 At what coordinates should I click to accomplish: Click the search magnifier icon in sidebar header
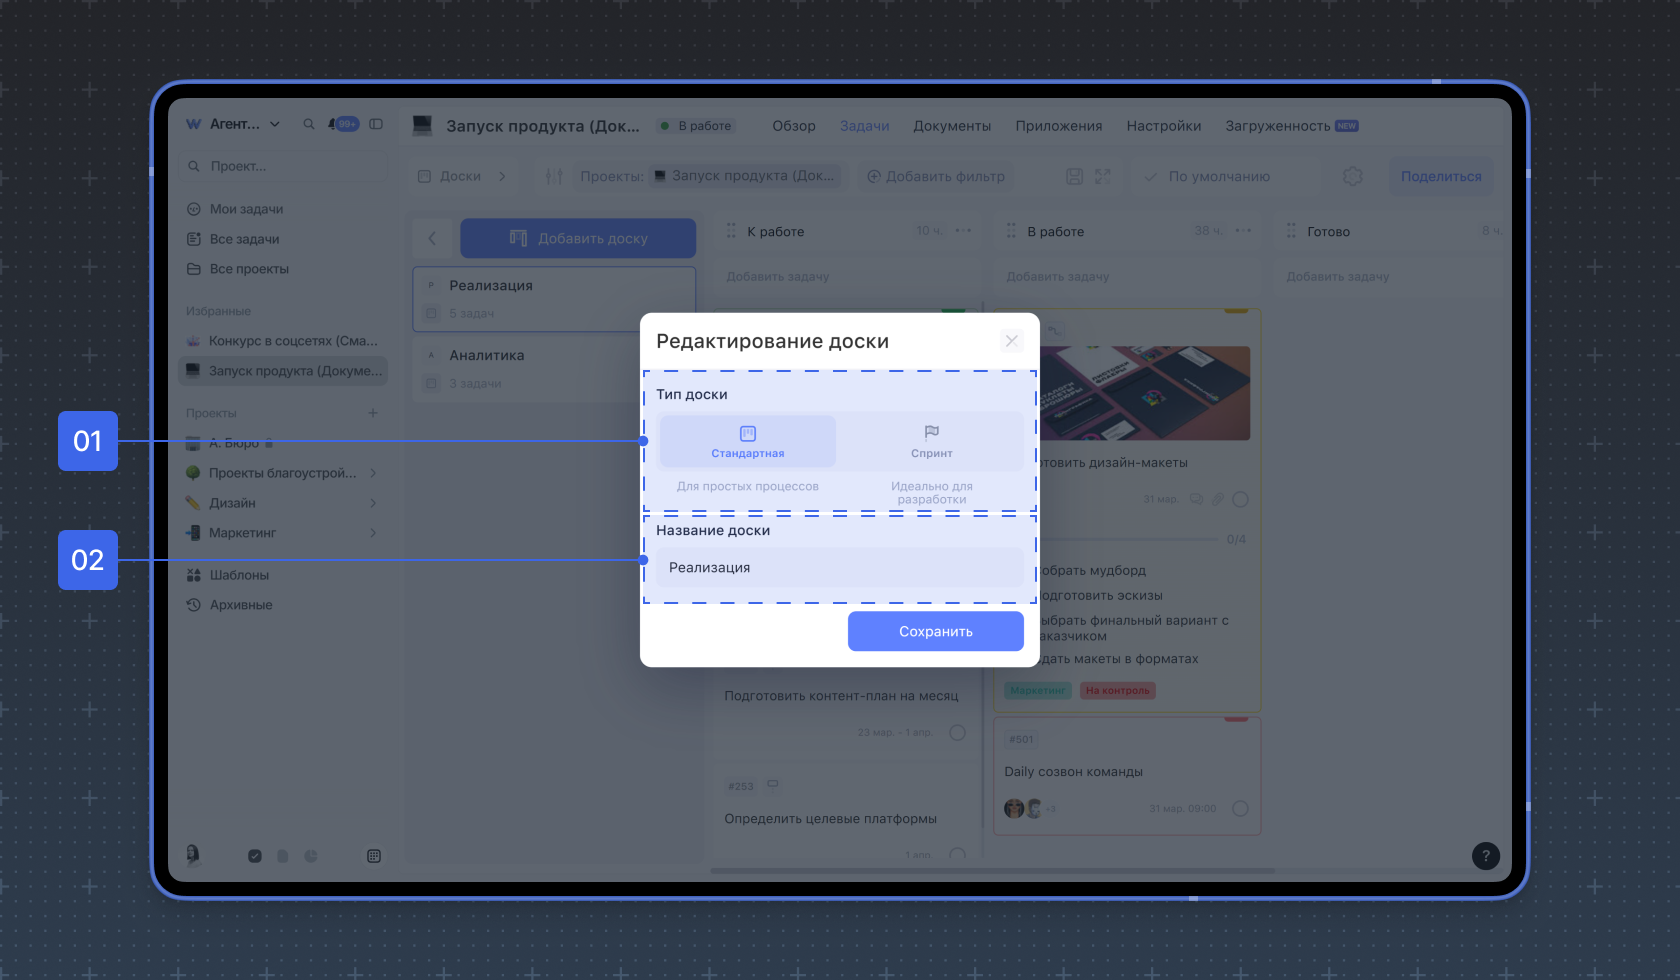click(x=309, y=124)
